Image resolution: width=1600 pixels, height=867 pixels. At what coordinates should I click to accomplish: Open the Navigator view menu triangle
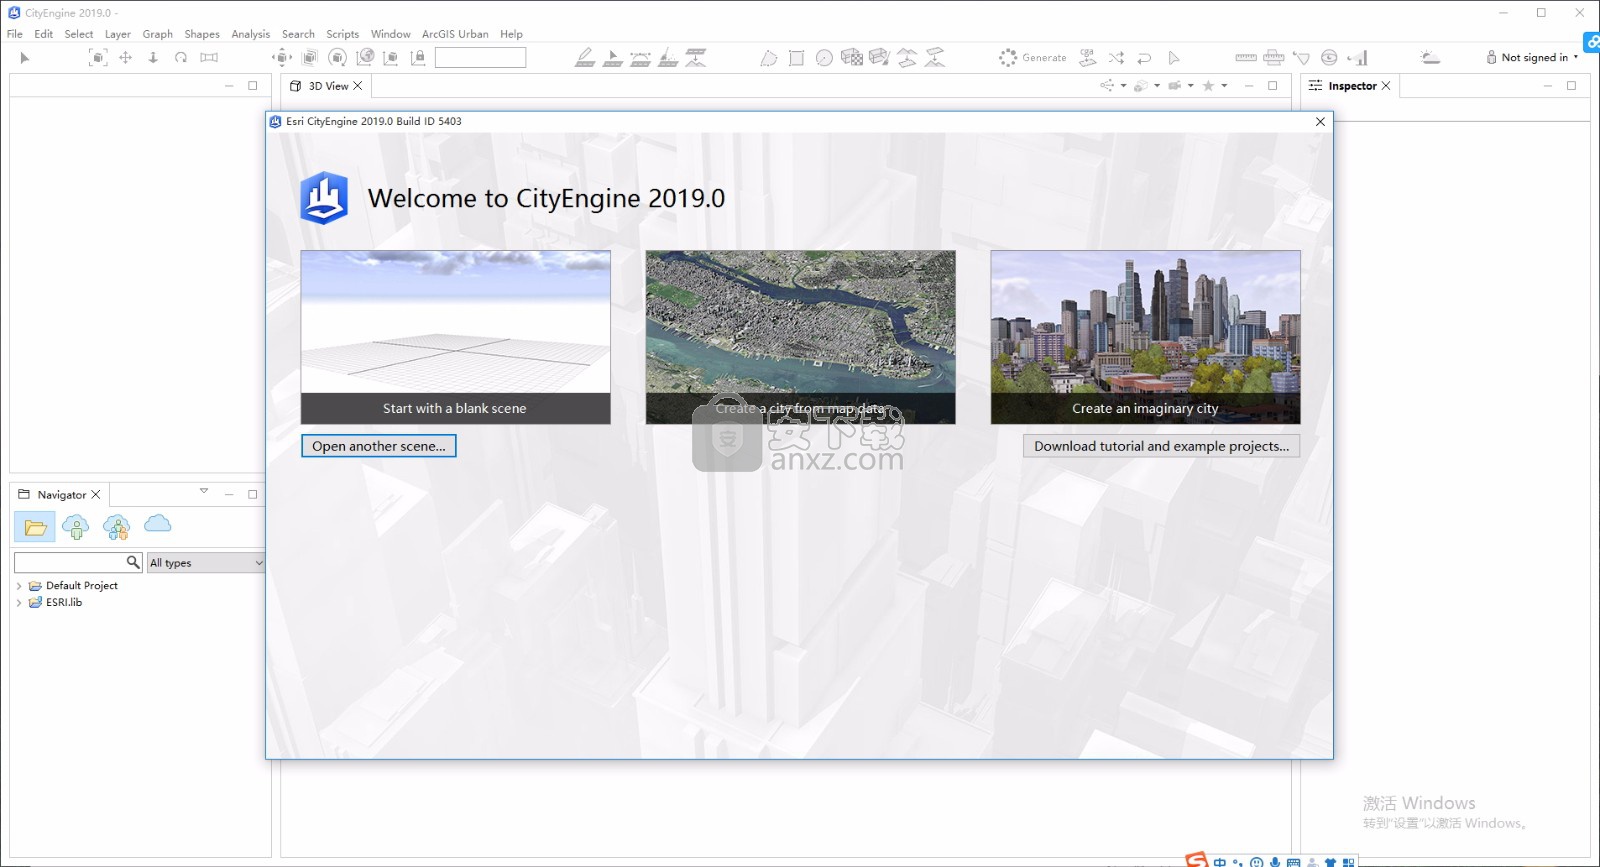tap(204, 491)
